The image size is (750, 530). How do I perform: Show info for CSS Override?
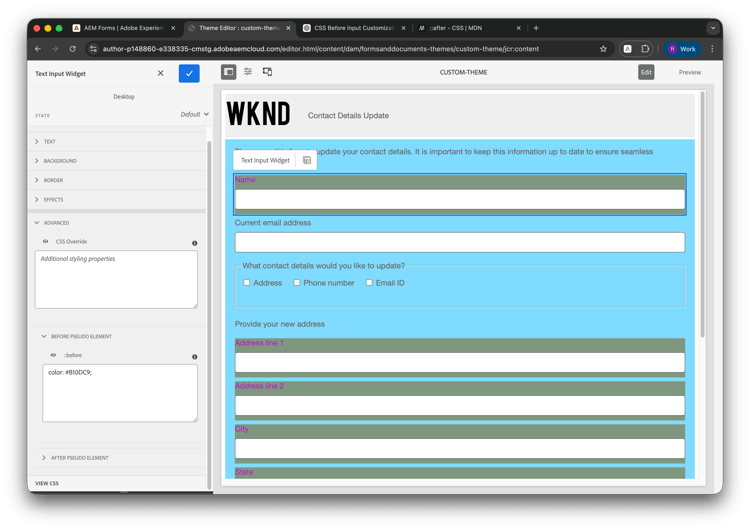(x=195, y=243)
